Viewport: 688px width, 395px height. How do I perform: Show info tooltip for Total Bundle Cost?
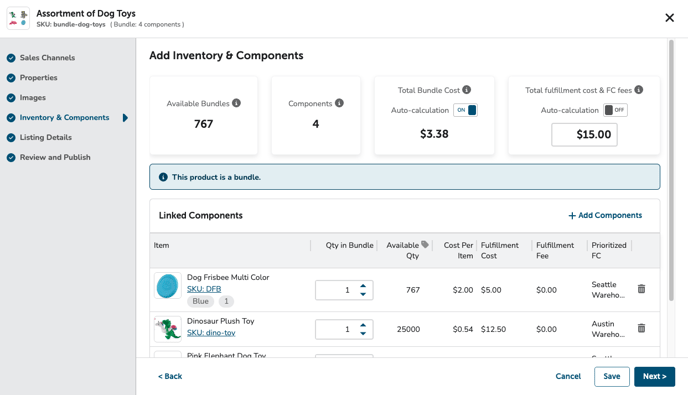pyautogui.click(x=466, y=90)
